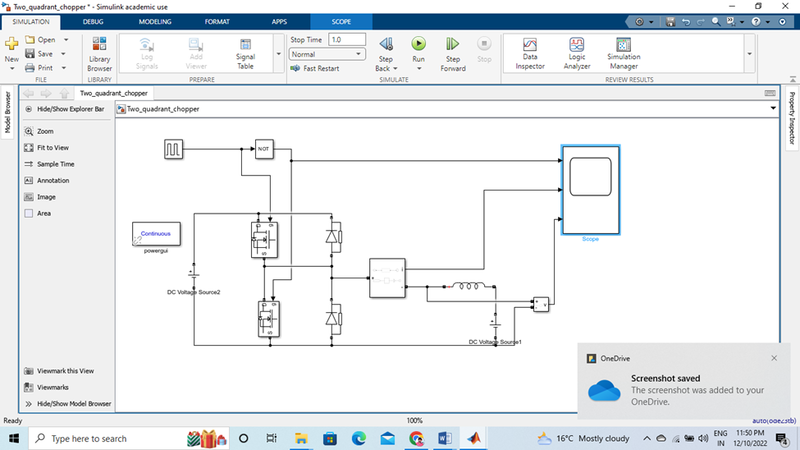Click the Windows Start button
This screenshot has width=800, height=450.
click(x=14, y=438)
